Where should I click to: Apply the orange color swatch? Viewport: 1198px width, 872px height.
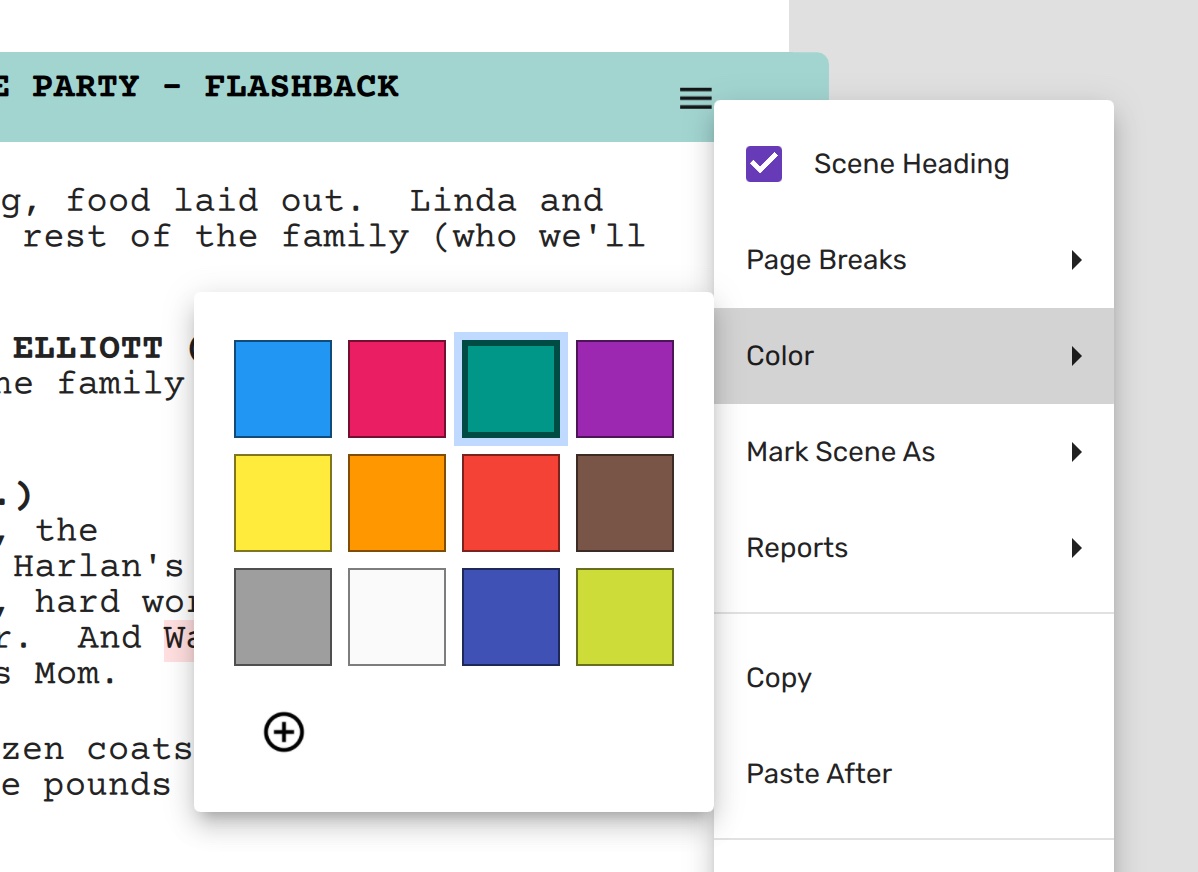coord(397,503)
